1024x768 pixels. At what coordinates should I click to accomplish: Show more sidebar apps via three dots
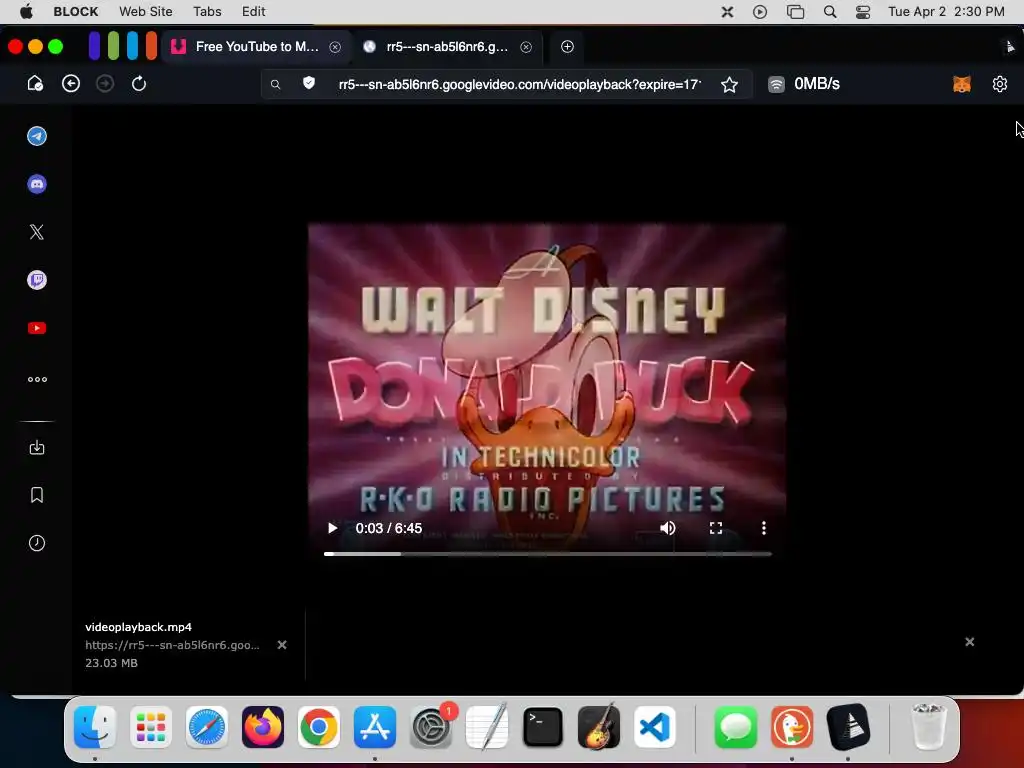click(x=37, y=379)
